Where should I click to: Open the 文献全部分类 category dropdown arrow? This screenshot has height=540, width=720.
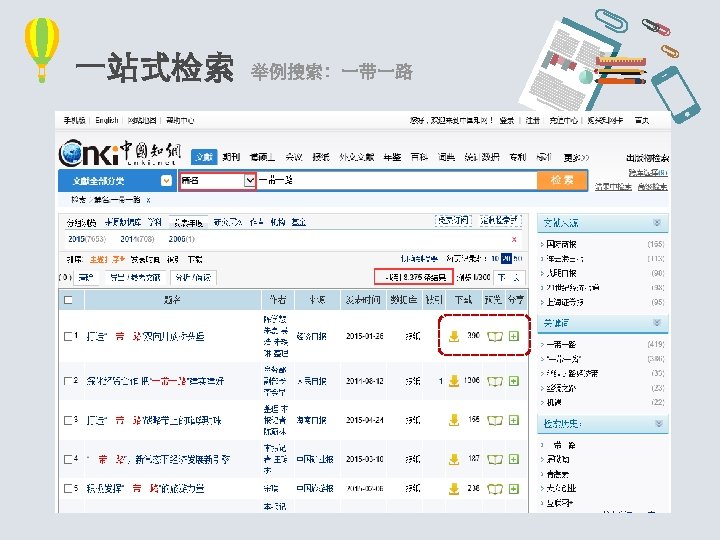(x=166, y=180)
